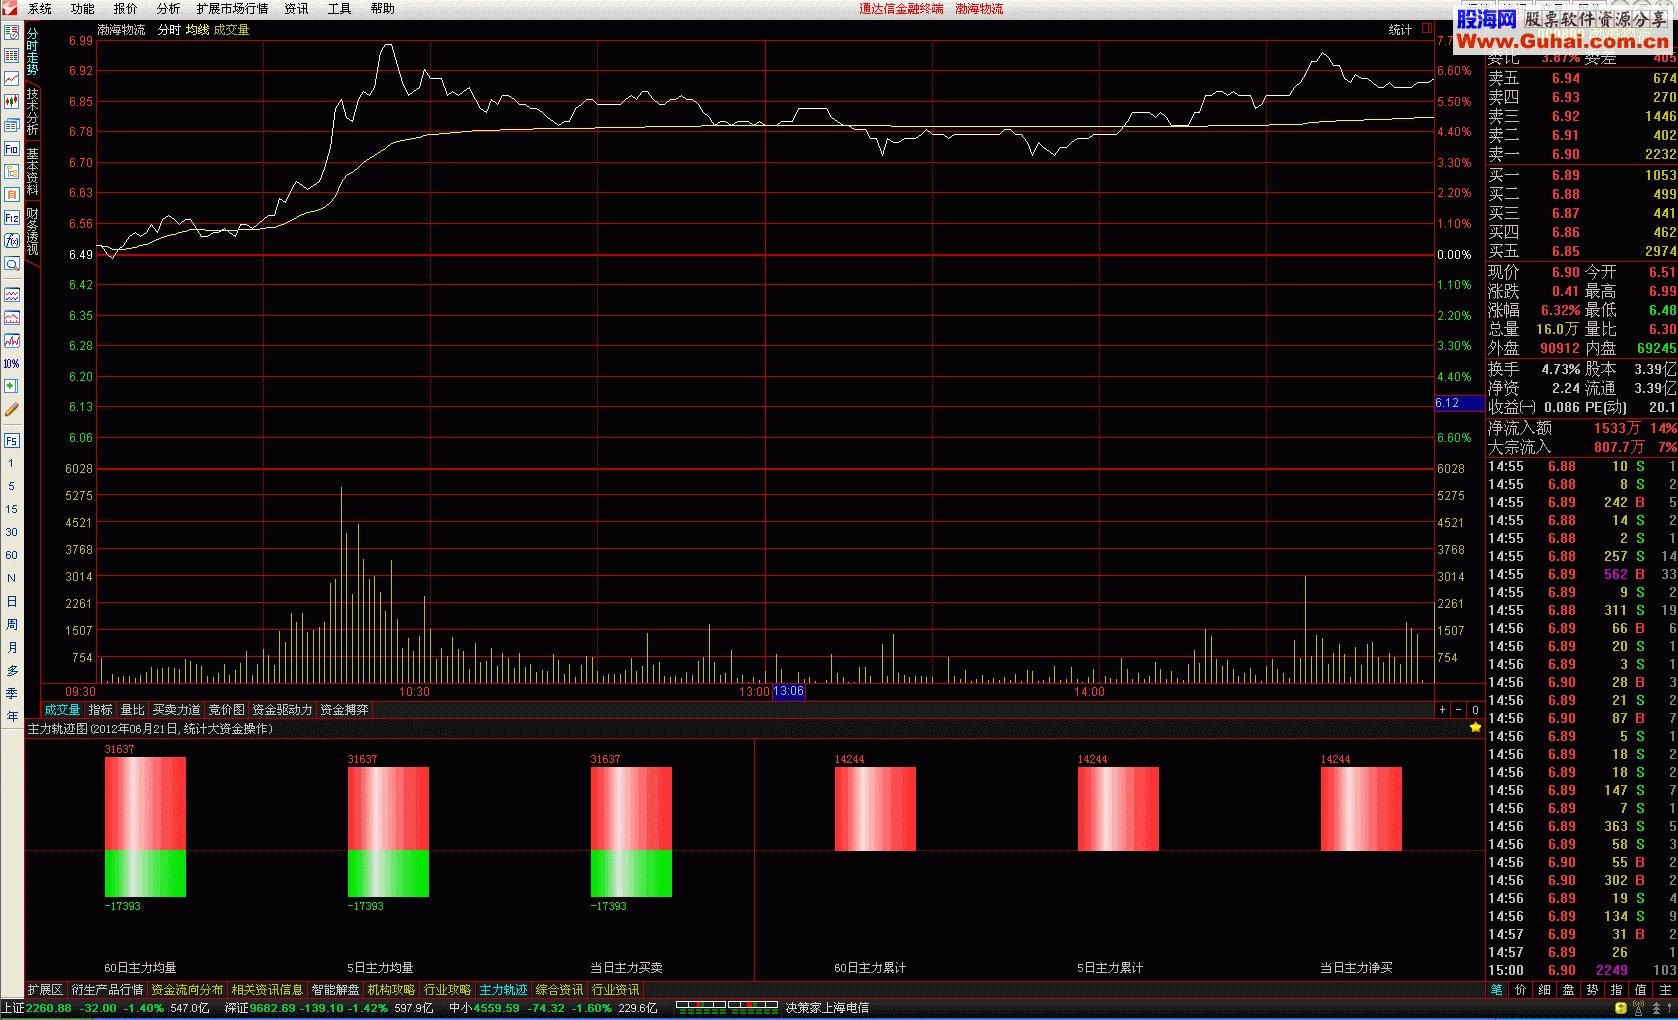
Task: Select the 年 yearly period button
Action: click(12, 716)
